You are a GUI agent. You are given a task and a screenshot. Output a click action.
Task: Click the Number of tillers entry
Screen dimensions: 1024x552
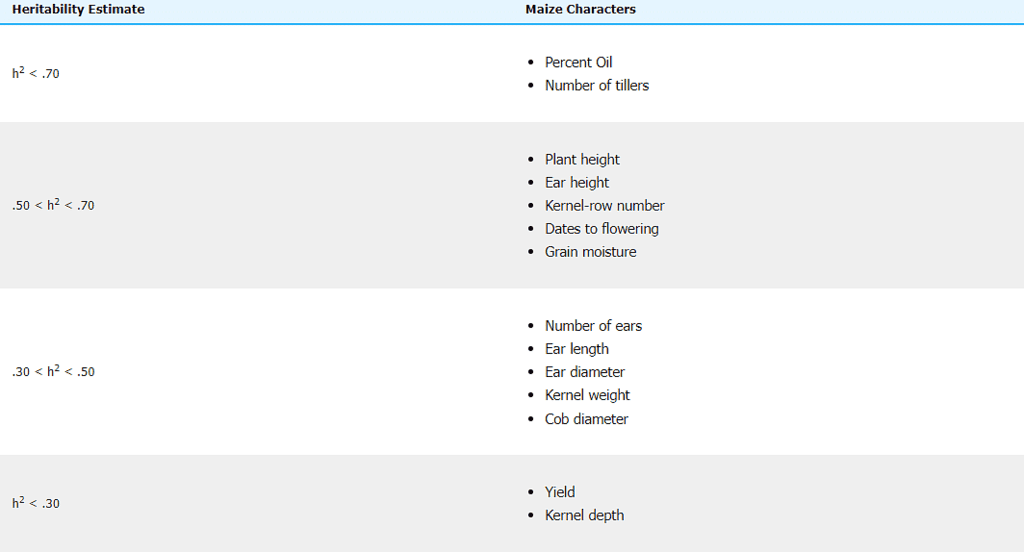(x=596, y=86)
